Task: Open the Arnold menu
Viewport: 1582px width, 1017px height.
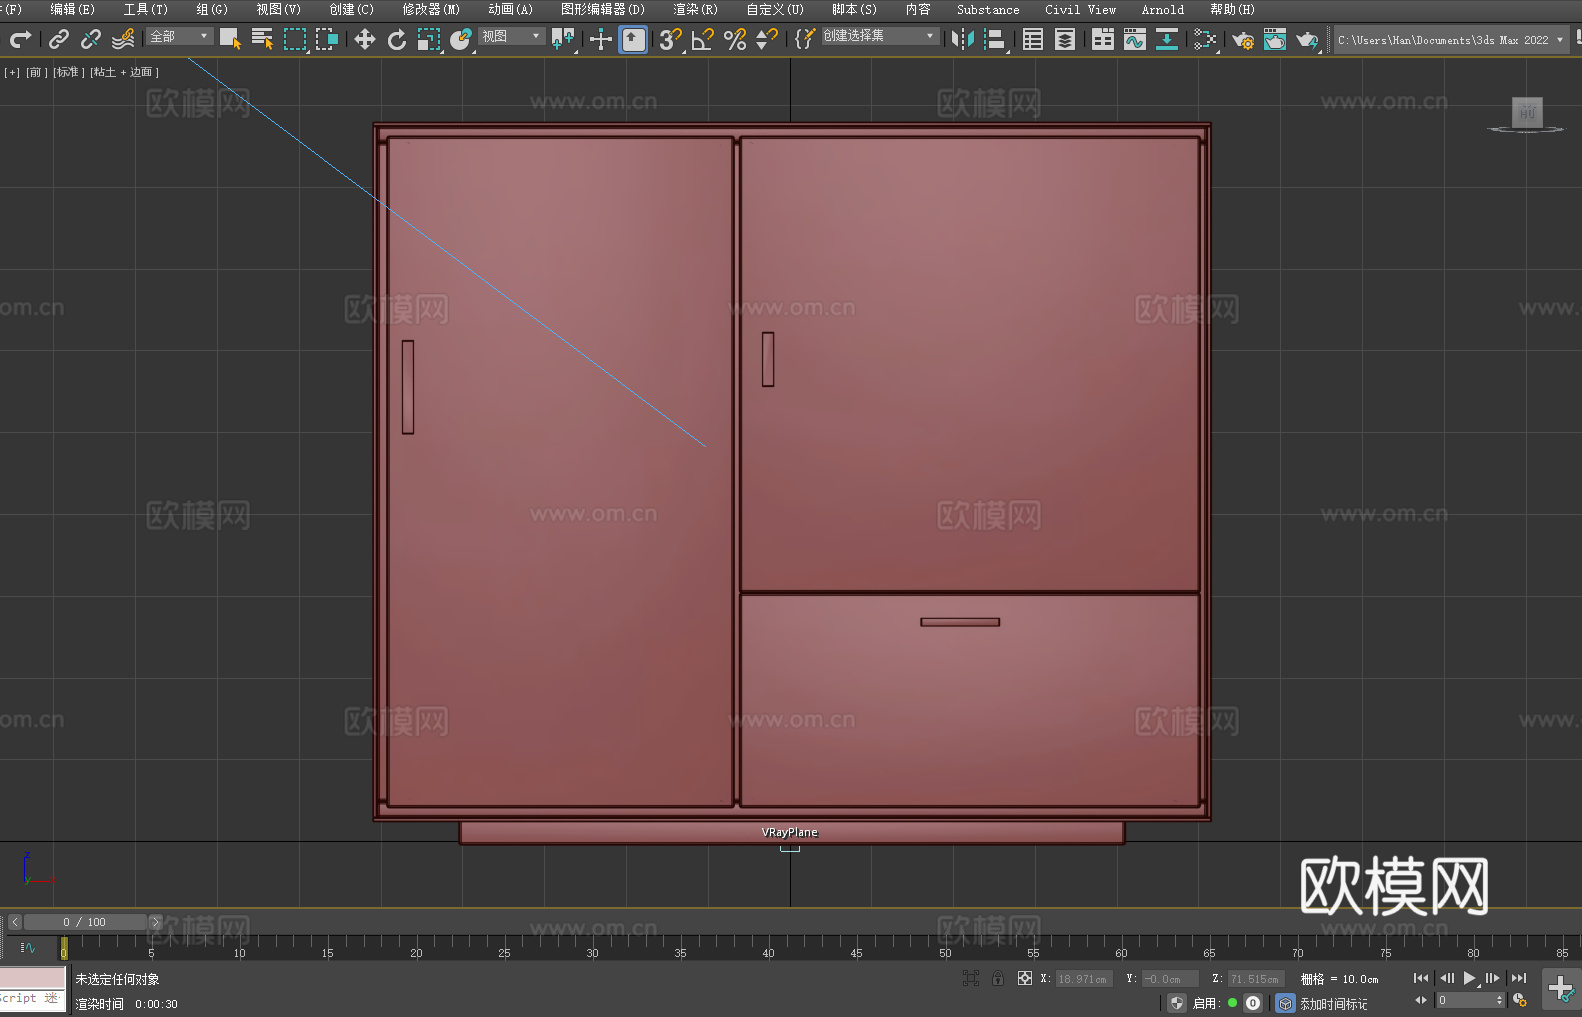Action: pyautogui.click(x=1163, y=9)
